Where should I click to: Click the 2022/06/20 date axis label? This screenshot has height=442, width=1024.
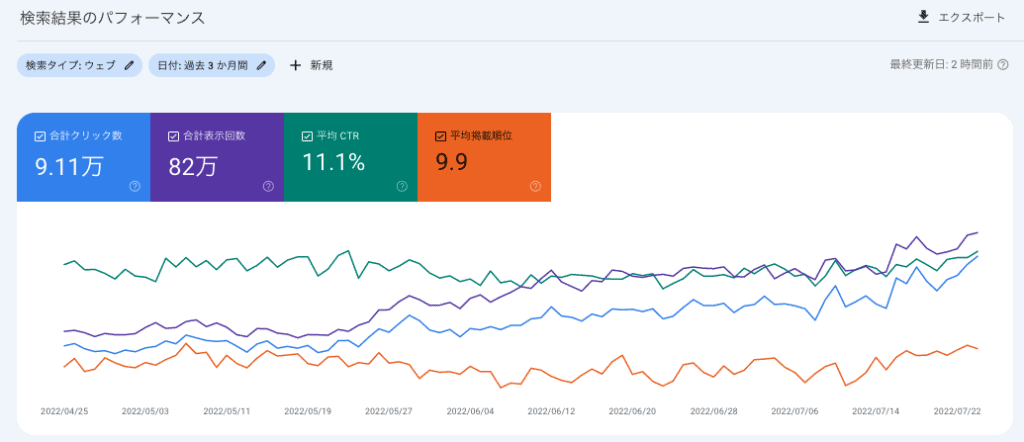632,411
